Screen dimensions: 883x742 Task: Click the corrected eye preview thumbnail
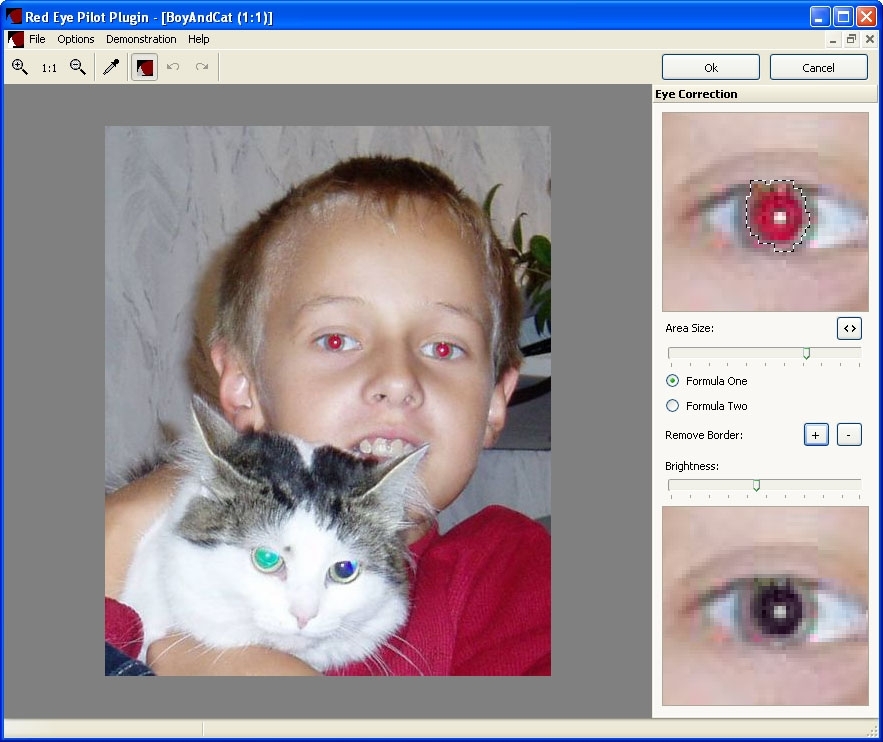point(765,606)
